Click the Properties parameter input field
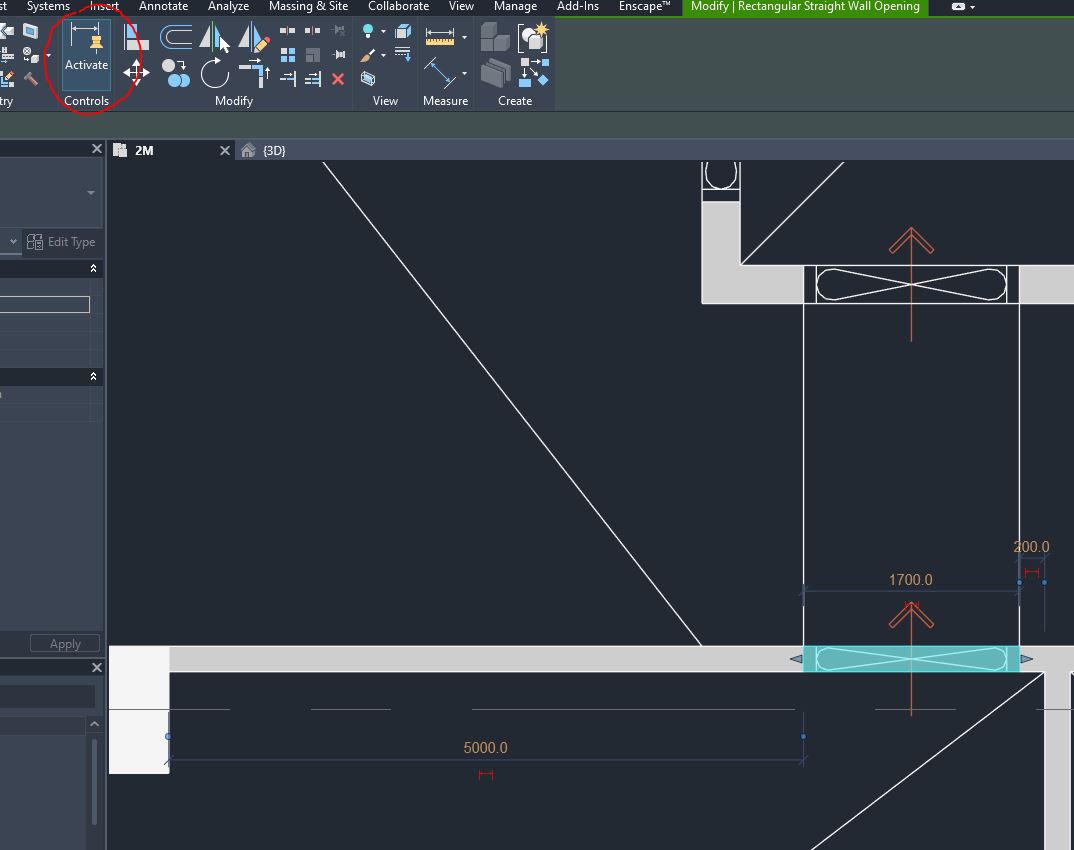Screen dimensions: 1074x850 [x=45, y=304]
